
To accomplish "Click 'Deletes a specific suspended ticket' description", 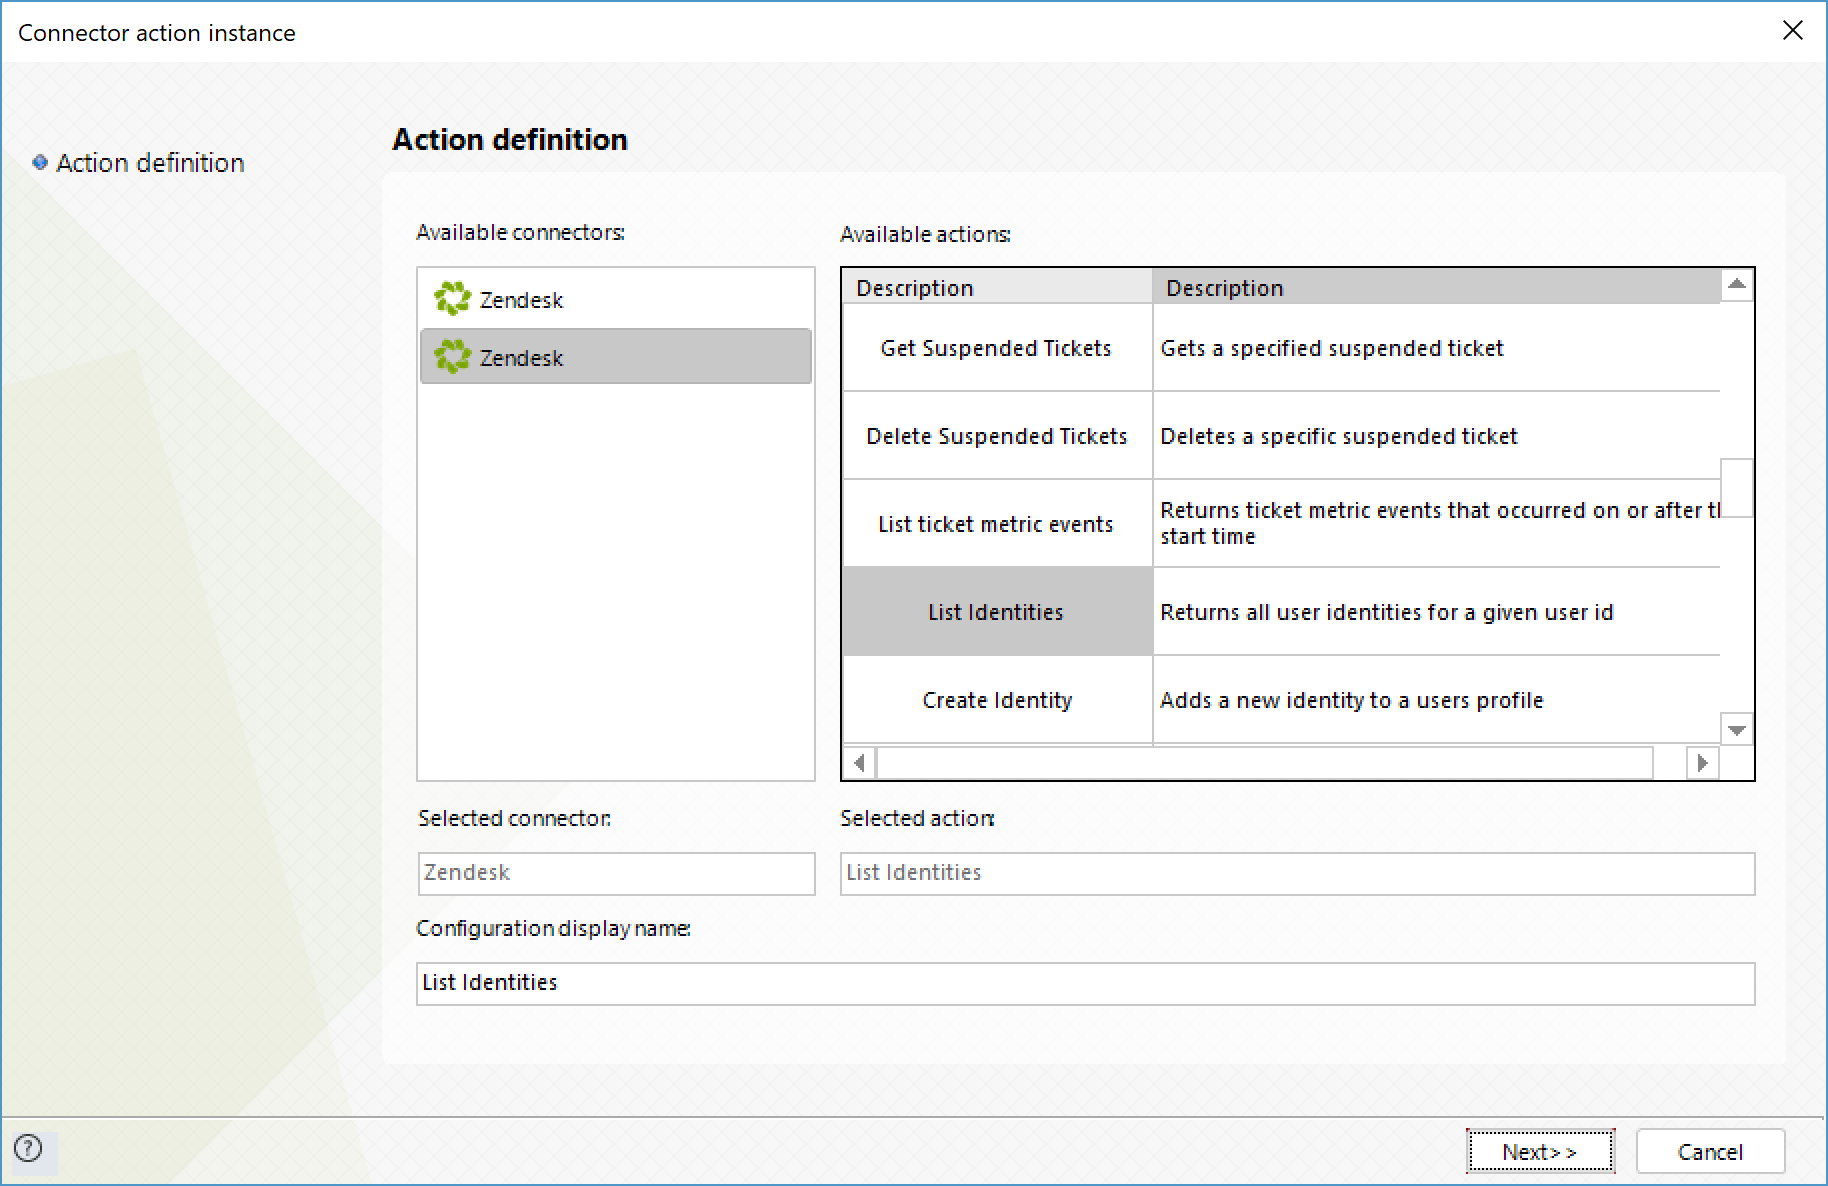I will point(1436,436).
